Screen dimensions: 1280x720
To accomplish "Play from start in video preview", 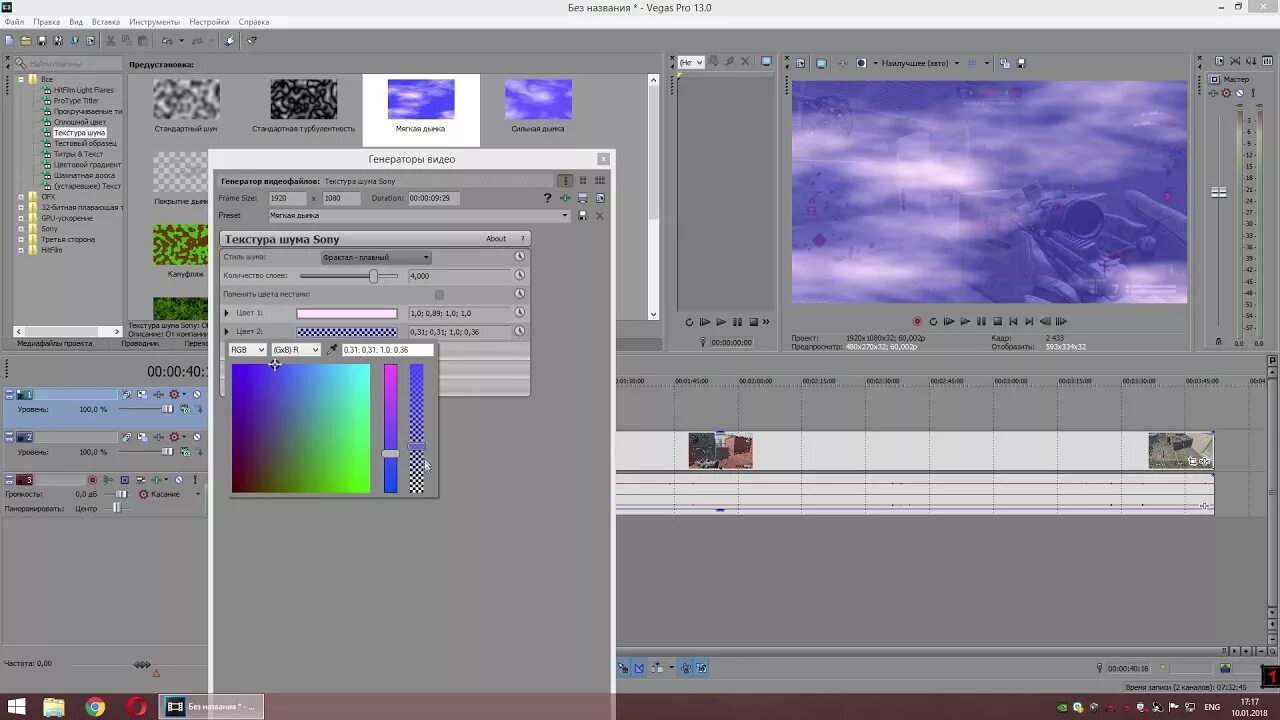I will (x=949, y=322).
